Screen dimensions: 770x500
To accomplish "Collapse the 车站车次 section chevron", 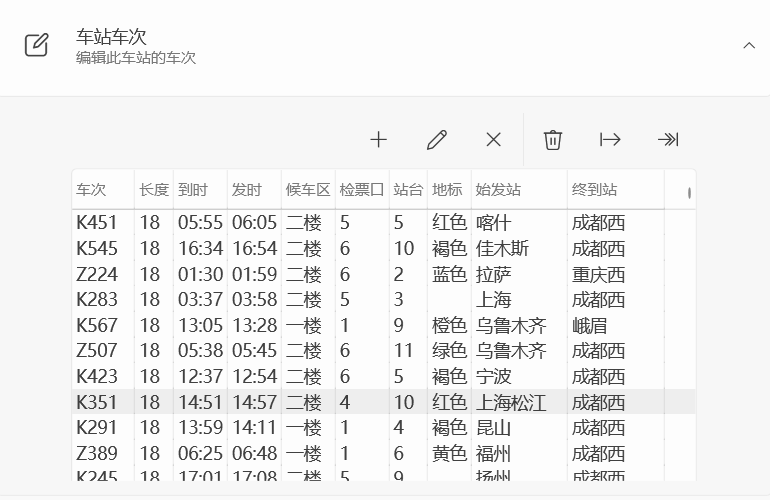I will tap(748, 45).
